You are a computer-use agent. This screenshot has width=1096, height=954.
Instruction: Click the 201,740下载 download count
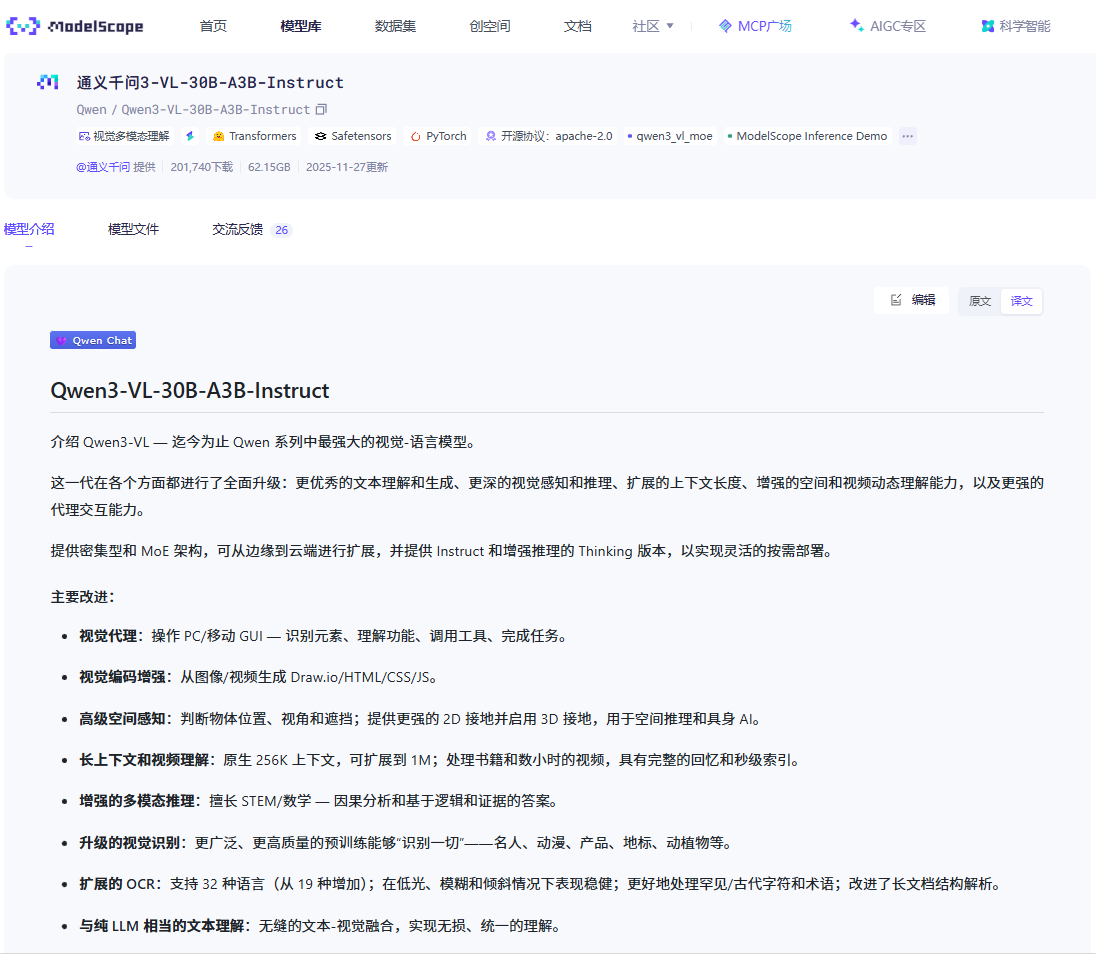click(201, 167)
